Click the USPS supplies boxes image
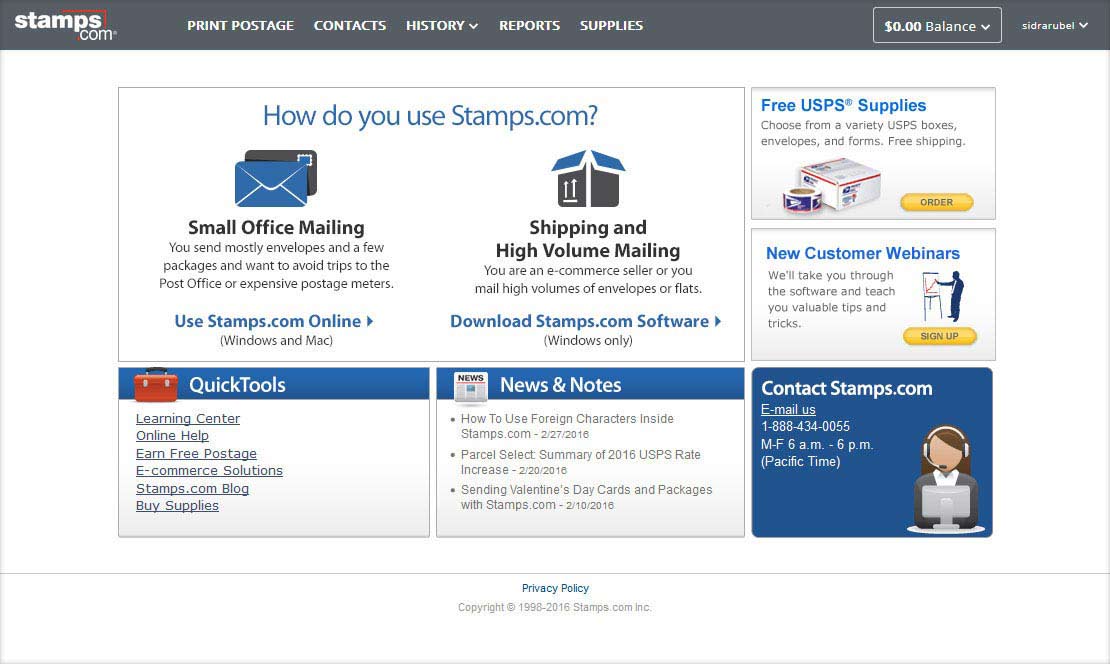The image size is (1110, 664). [x=832, y=185]
